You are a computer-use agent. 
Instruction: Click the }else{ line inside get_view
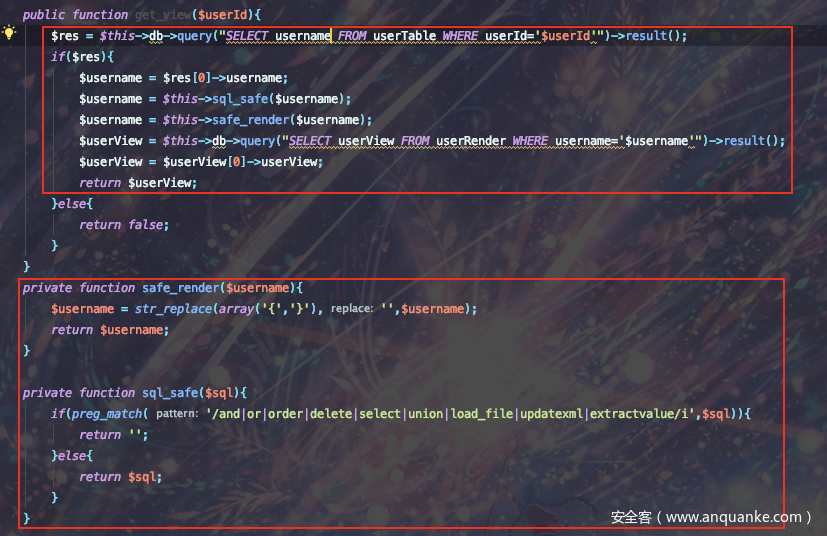(72, 204)
